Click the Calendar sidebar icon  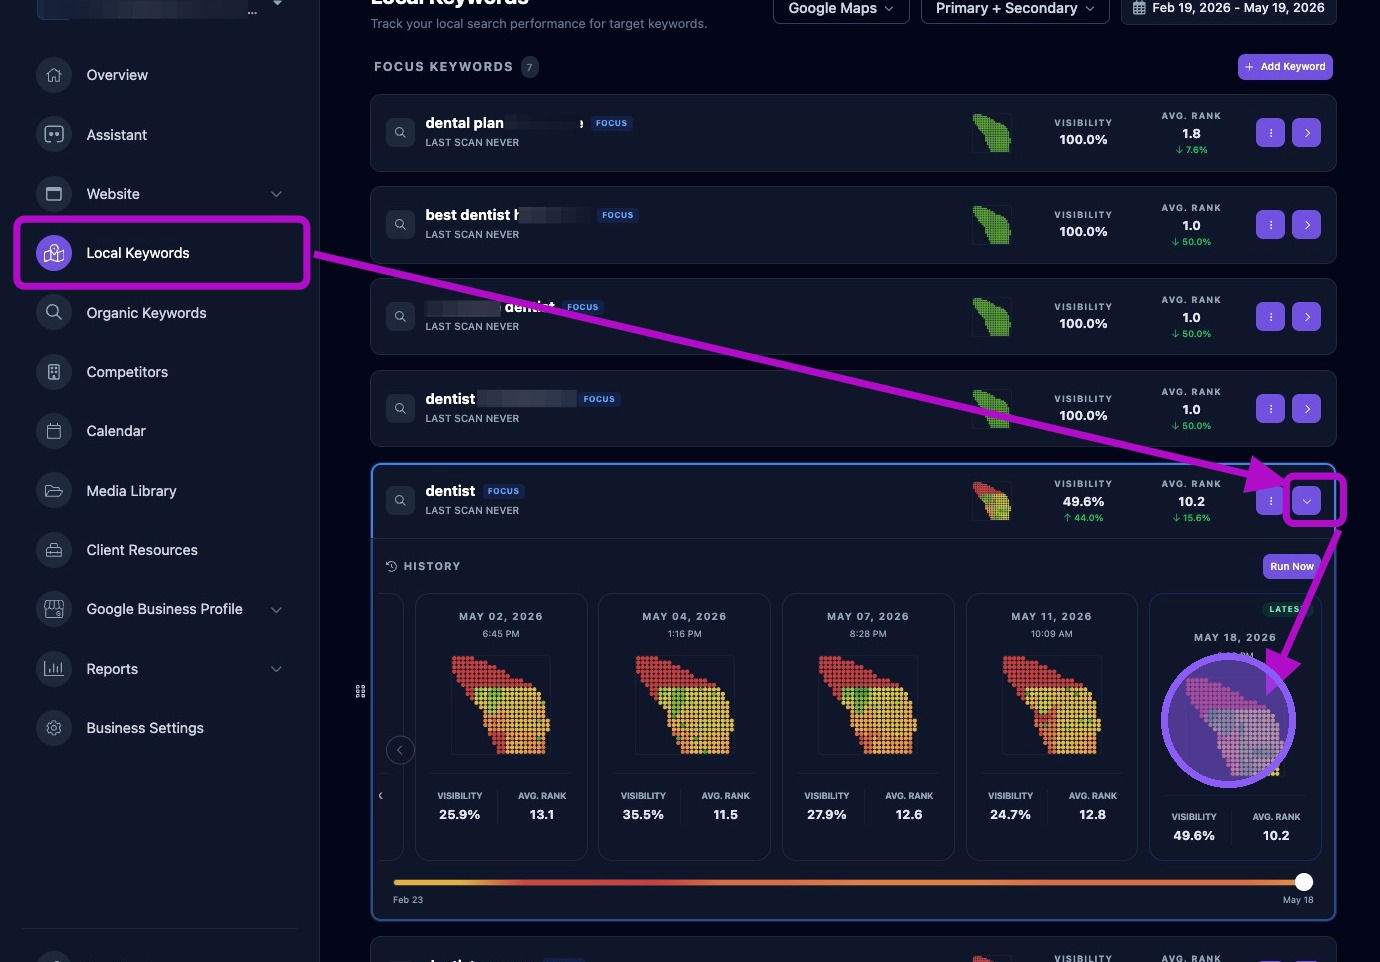click(x=54, y=431)
